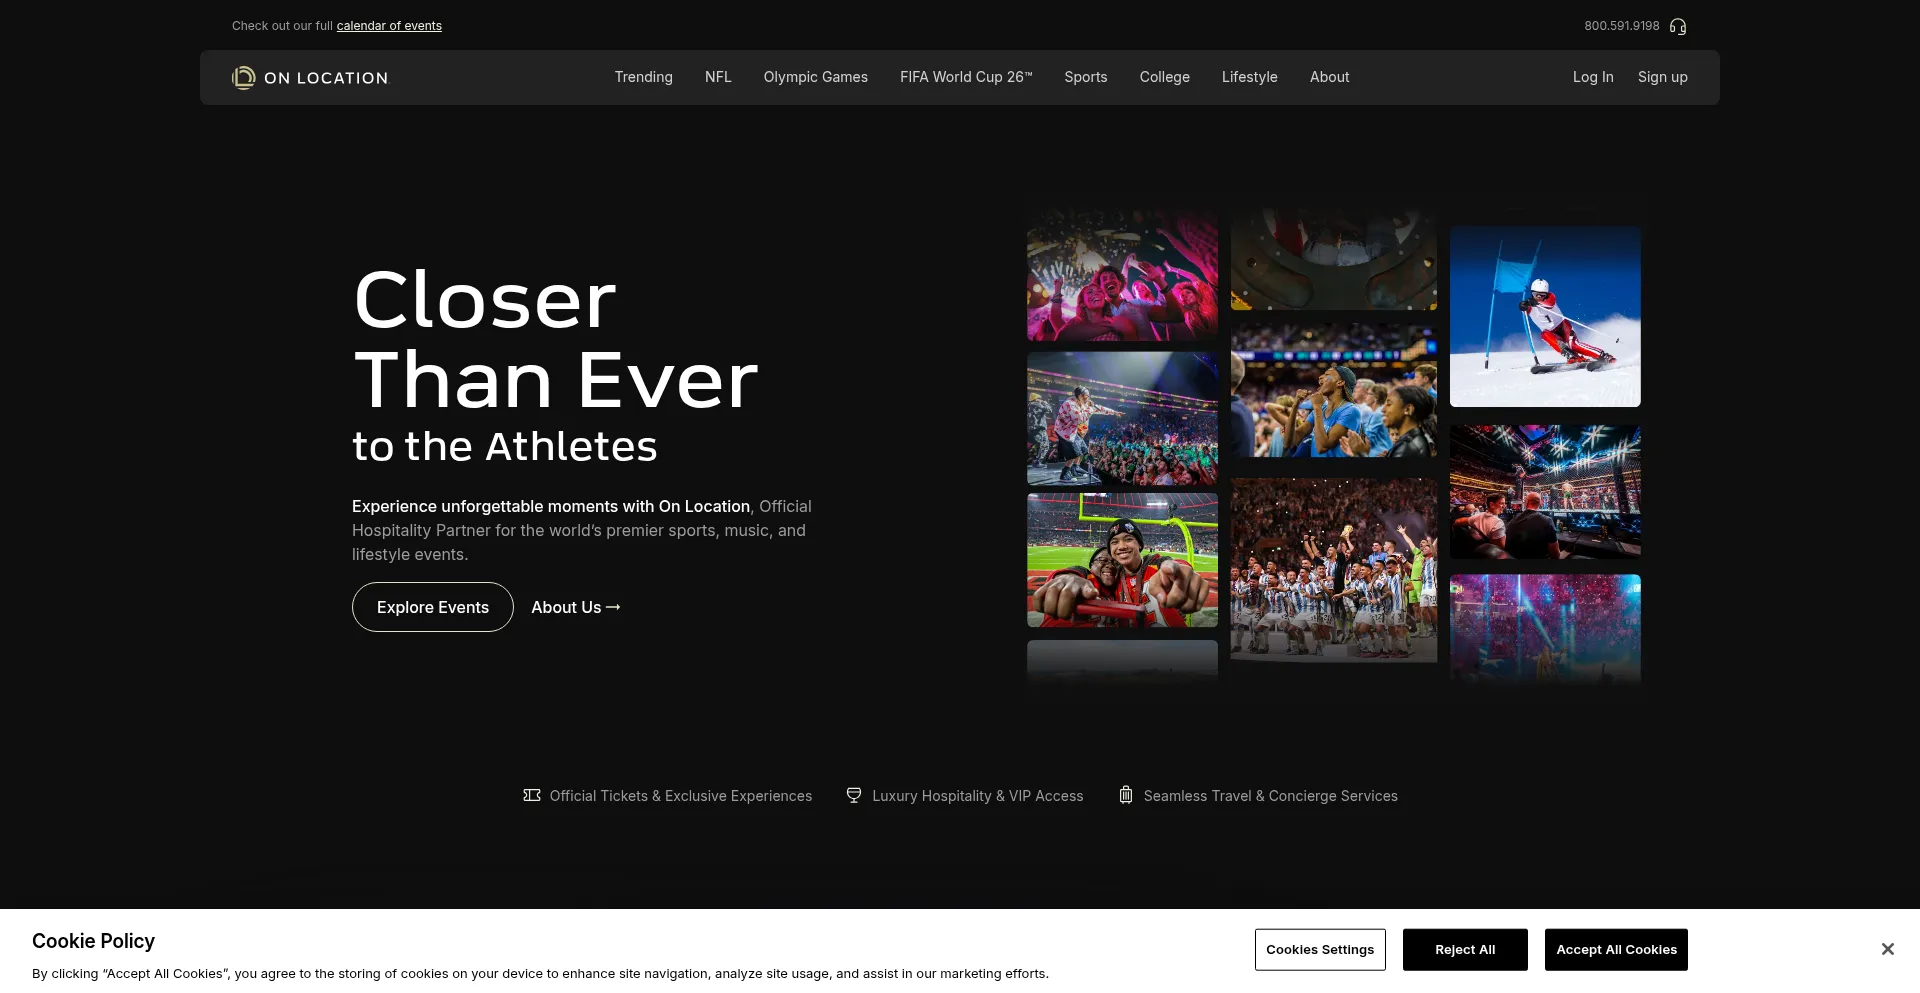
Task: Click the calendar of events link
Action: point(389,26)
